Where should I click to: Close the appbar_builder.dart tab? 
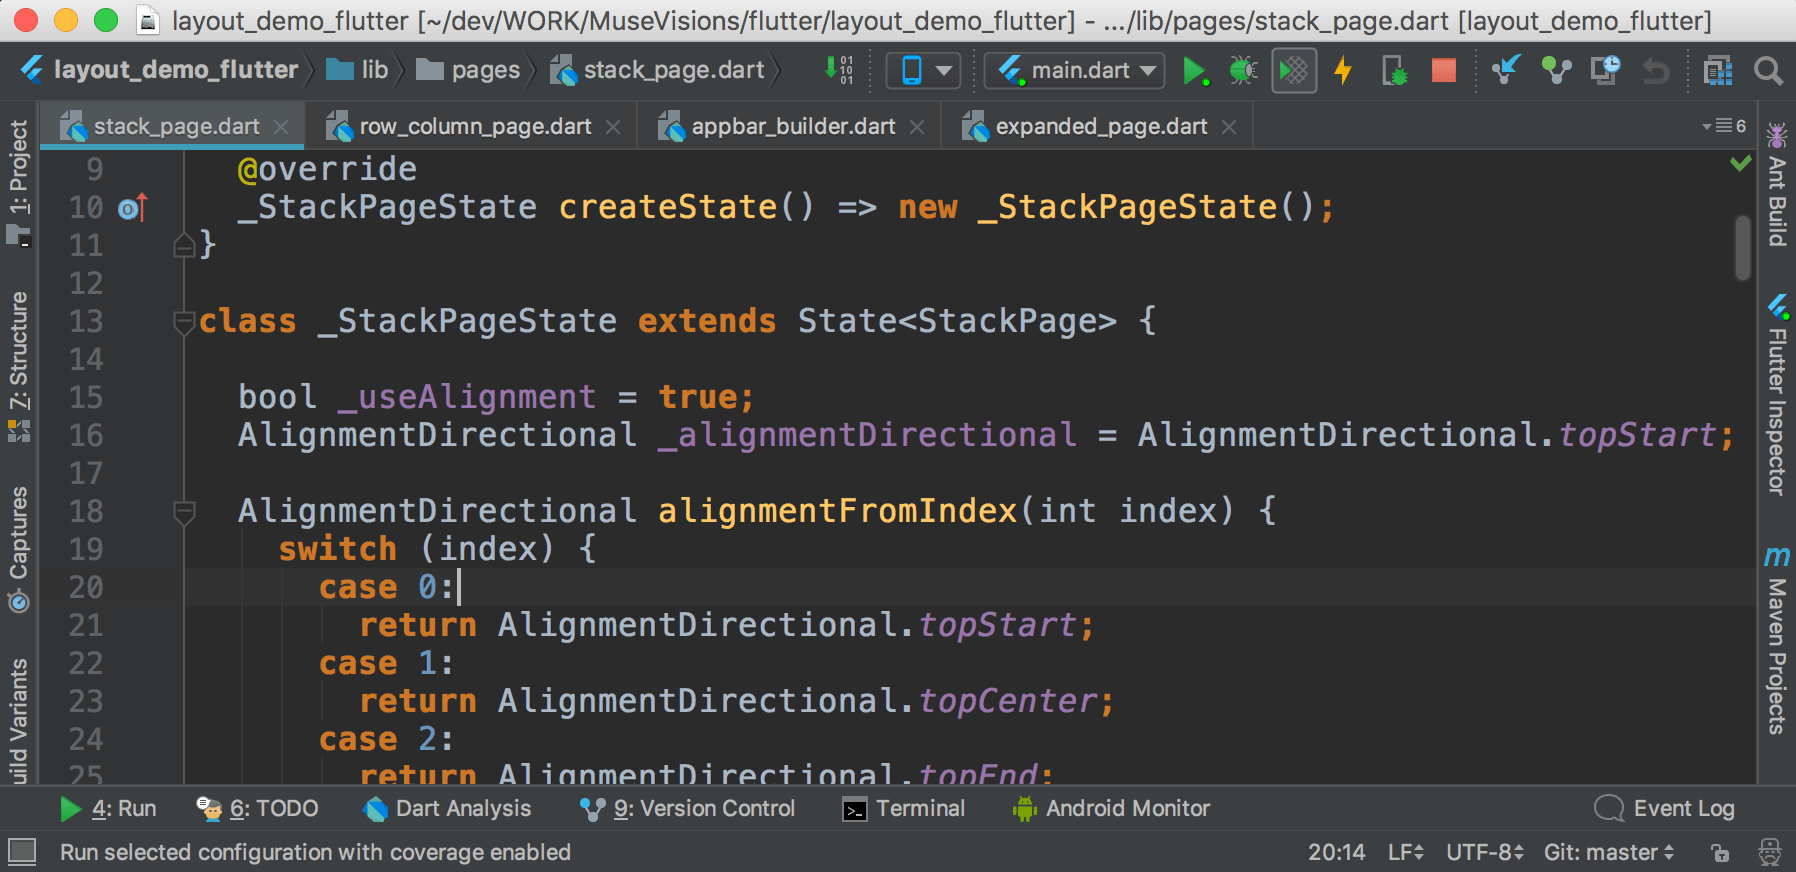pos(917,127)
